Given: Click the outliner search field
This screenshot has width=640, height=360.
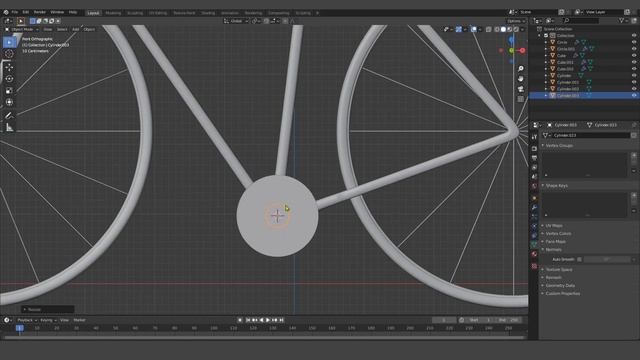Looking at the screenshot, I should [581, 20].
